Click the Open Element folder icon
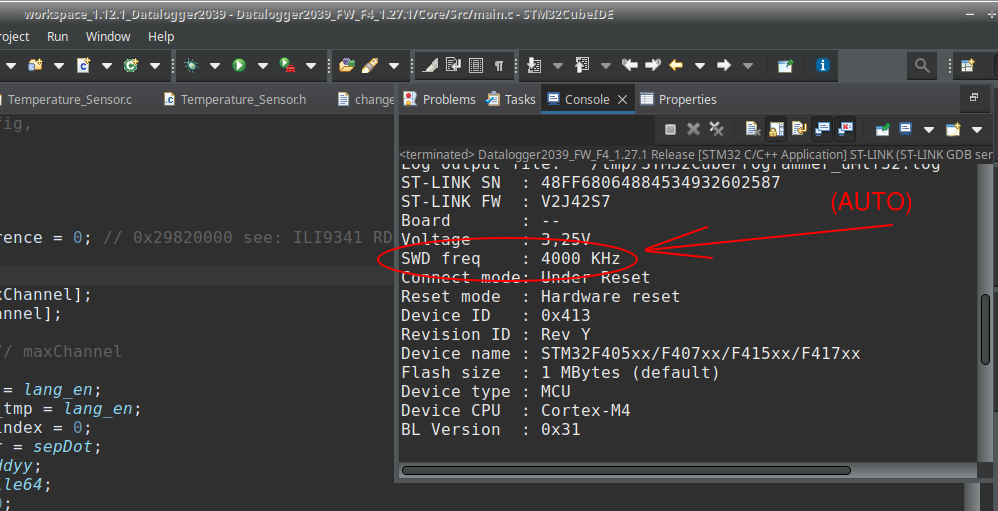This screenshot has width=998, height=511. [346, 65]
